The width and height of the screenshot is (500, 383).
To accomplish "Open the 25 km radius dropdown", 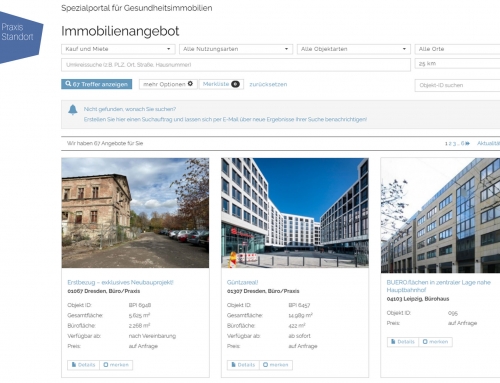I will coord(457,64).
